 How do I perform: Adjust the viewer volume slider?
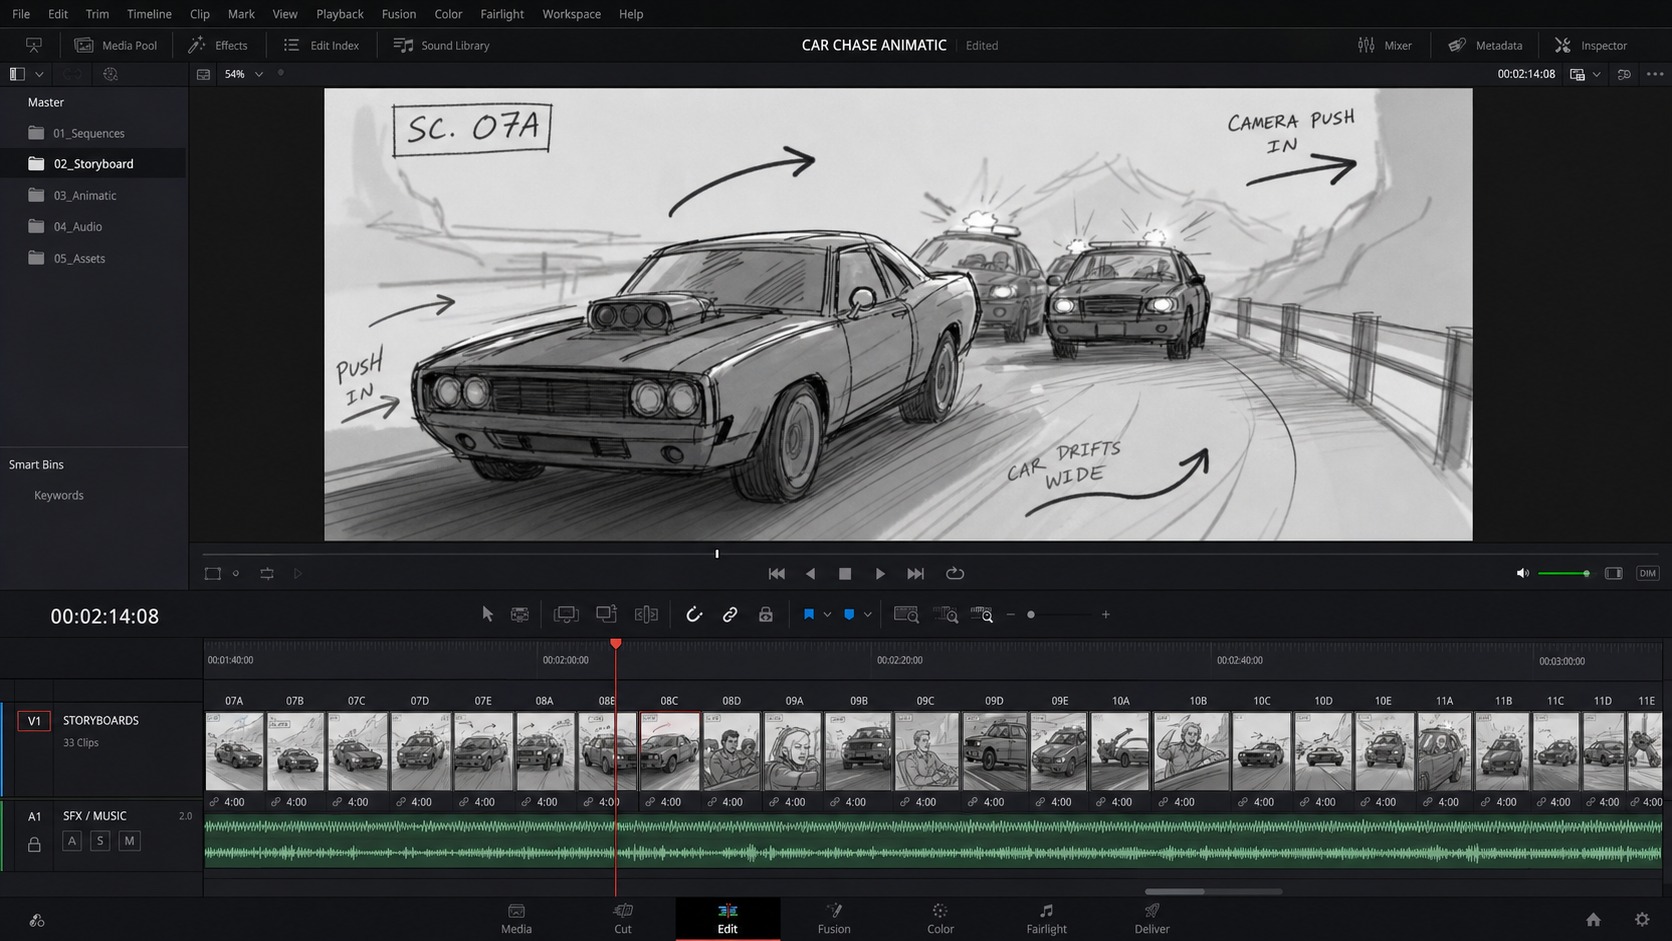click(1564, 573)
